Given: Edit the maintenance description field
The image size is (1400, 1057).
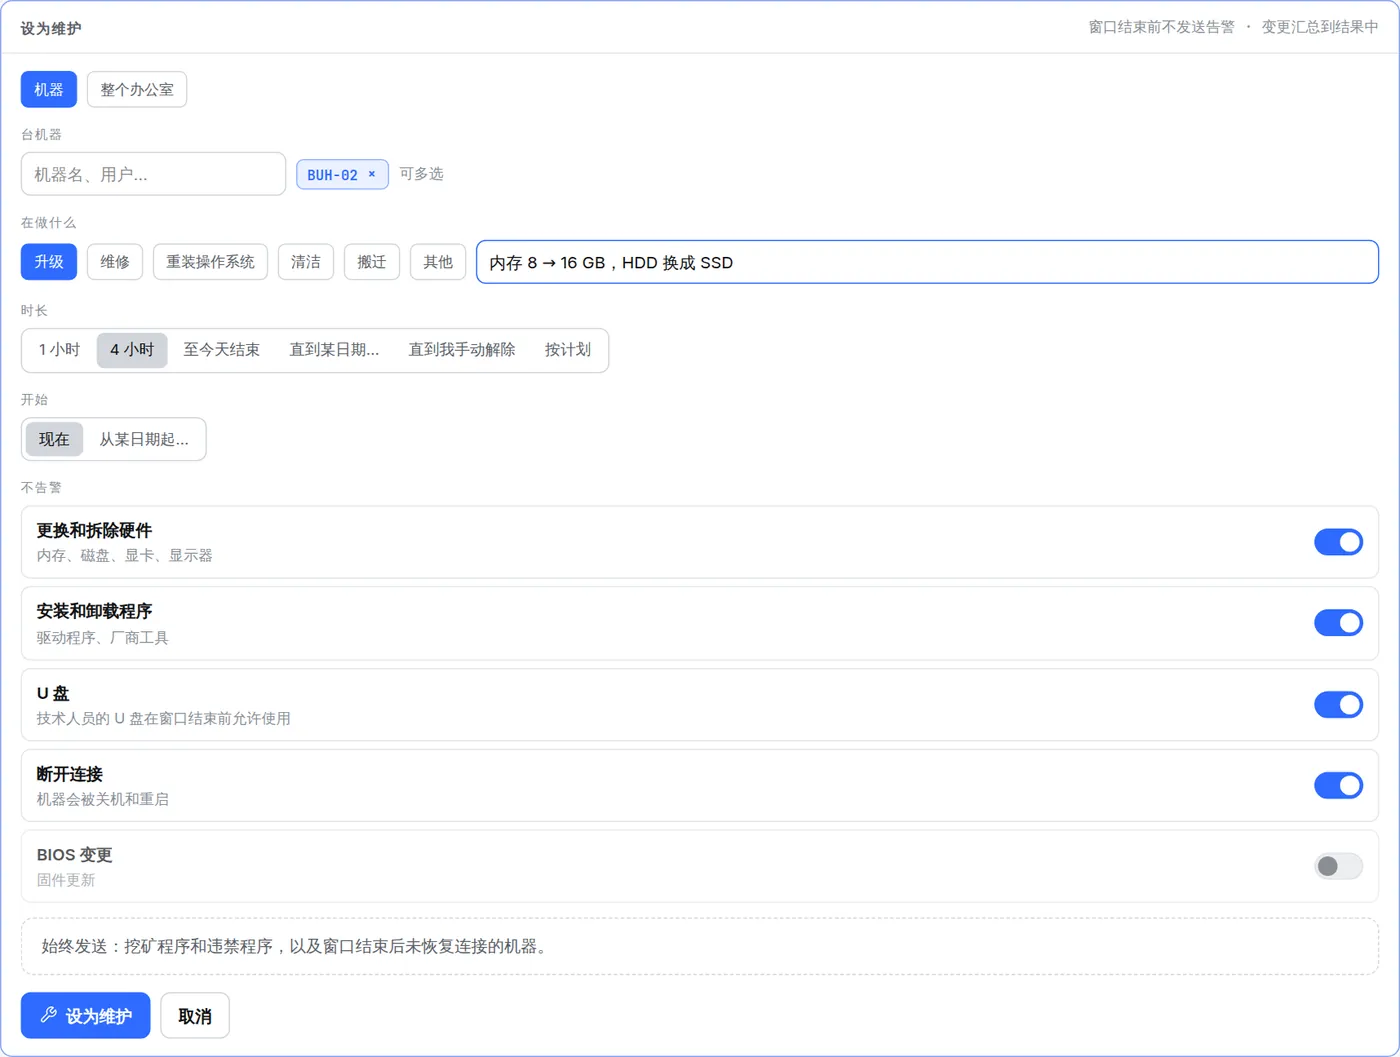Looking at the screenshot, I should pos(927,262).
